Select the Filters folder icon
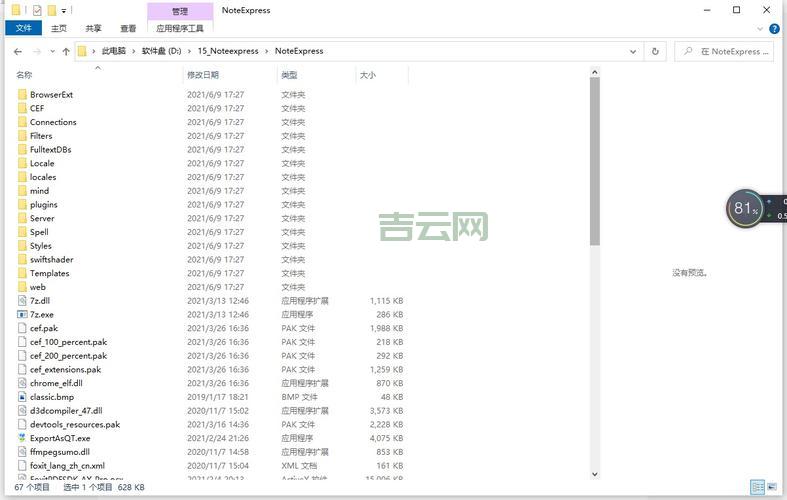787x500 pixels. (22, 136)
